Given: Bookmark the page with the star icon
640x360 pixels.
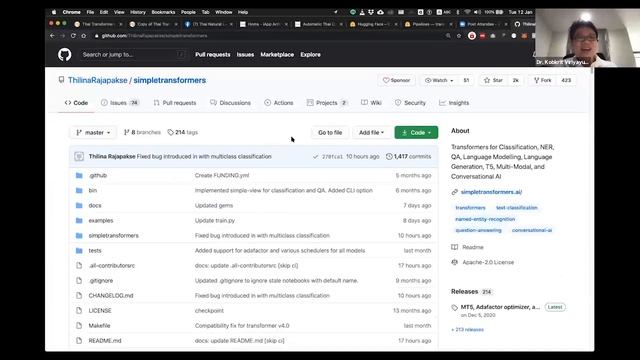Looking at the screenshot, I should 459,36.
